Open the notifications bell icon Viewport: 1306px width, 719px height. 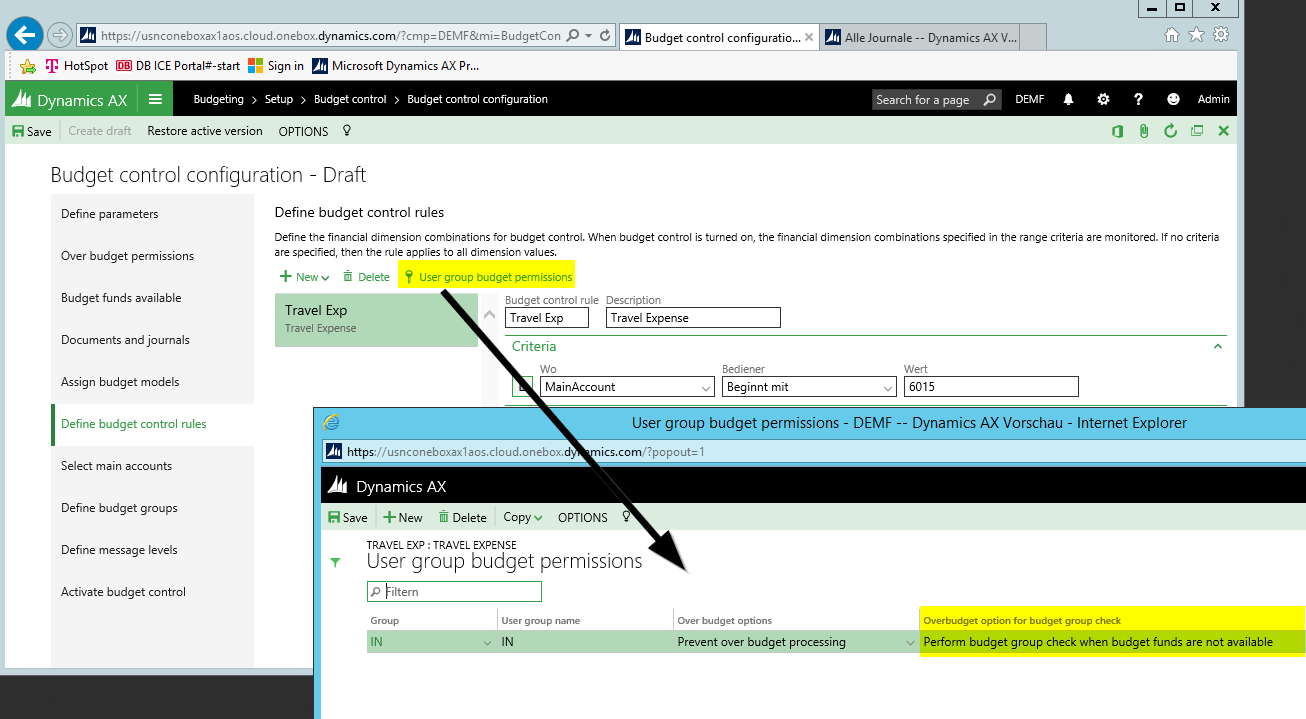1068,99
